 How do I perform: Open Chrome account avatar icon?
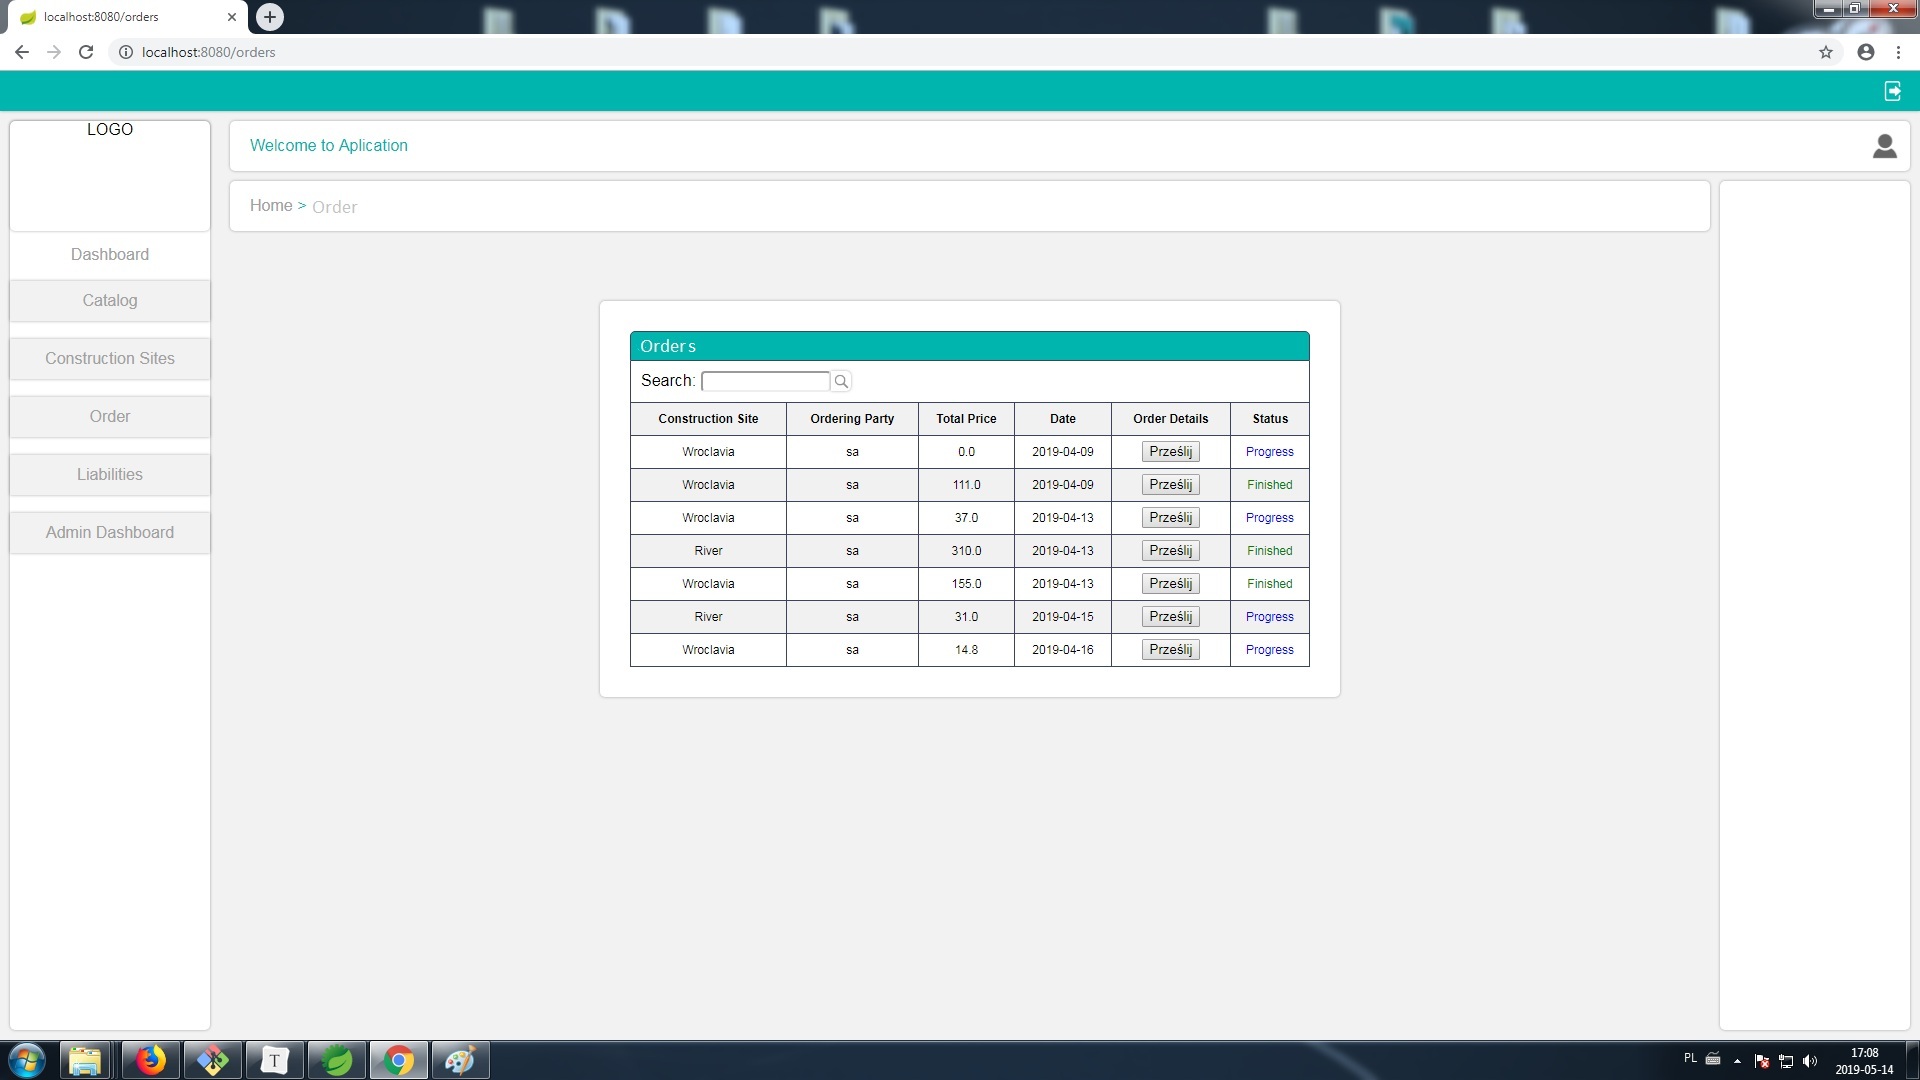pos(1865,52)
